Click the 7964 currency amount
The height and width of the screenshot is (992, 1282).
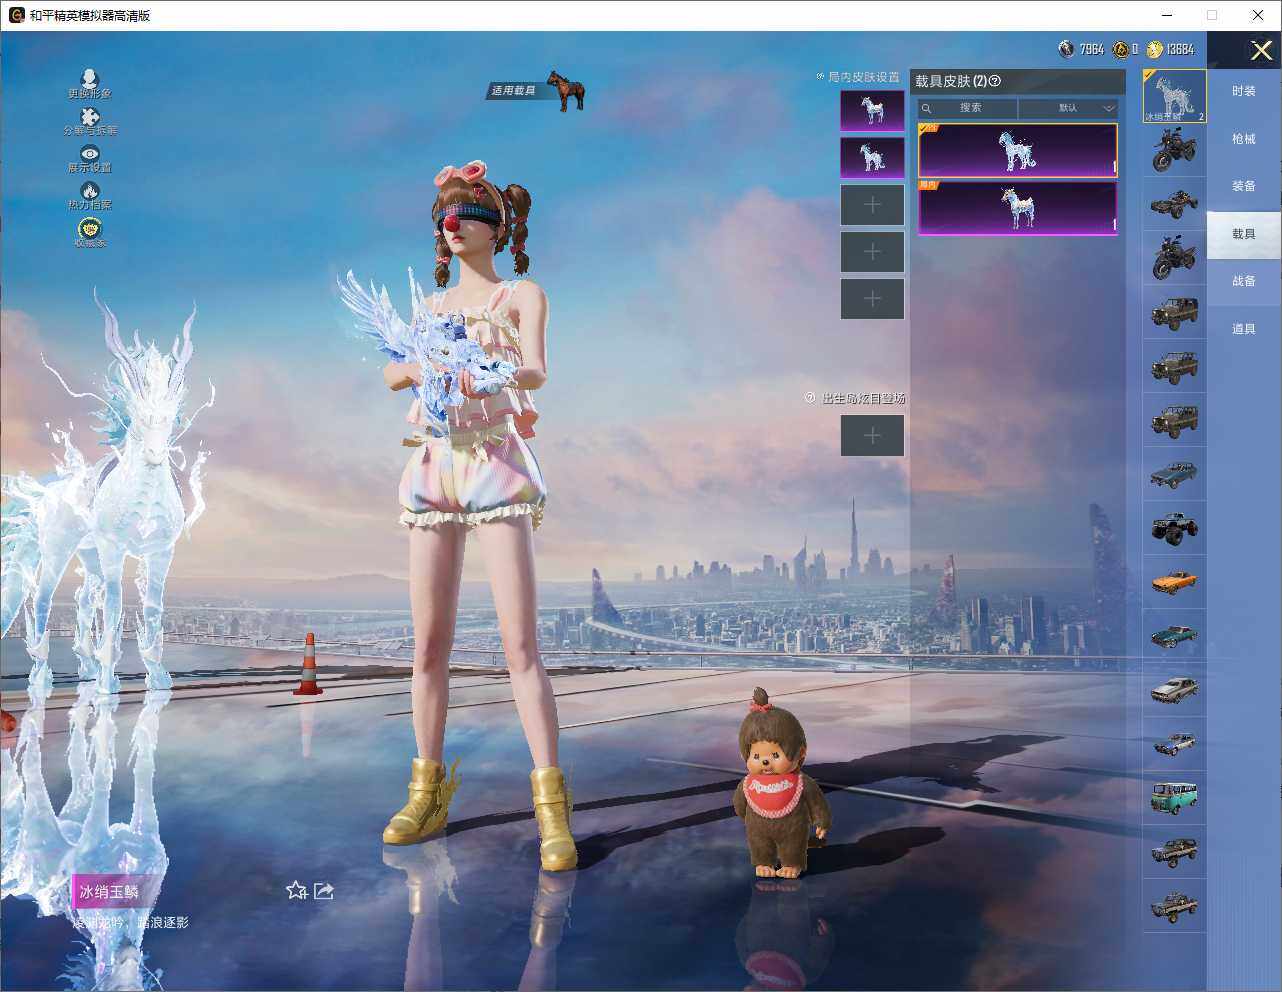1092,49
